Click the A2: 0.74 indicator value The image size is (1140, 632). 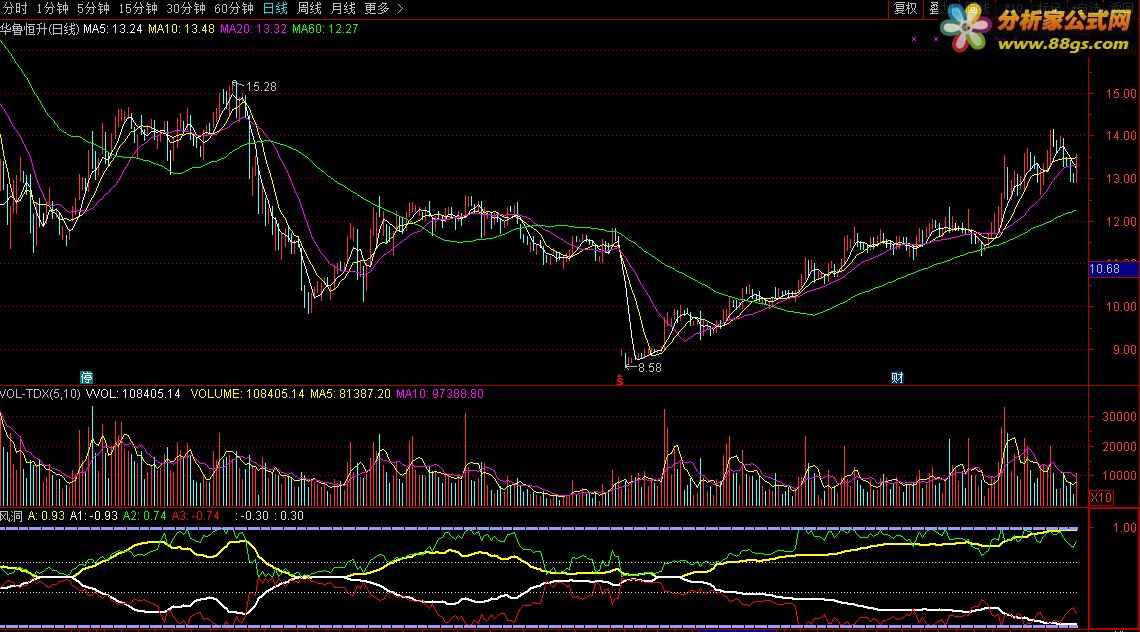145,516
